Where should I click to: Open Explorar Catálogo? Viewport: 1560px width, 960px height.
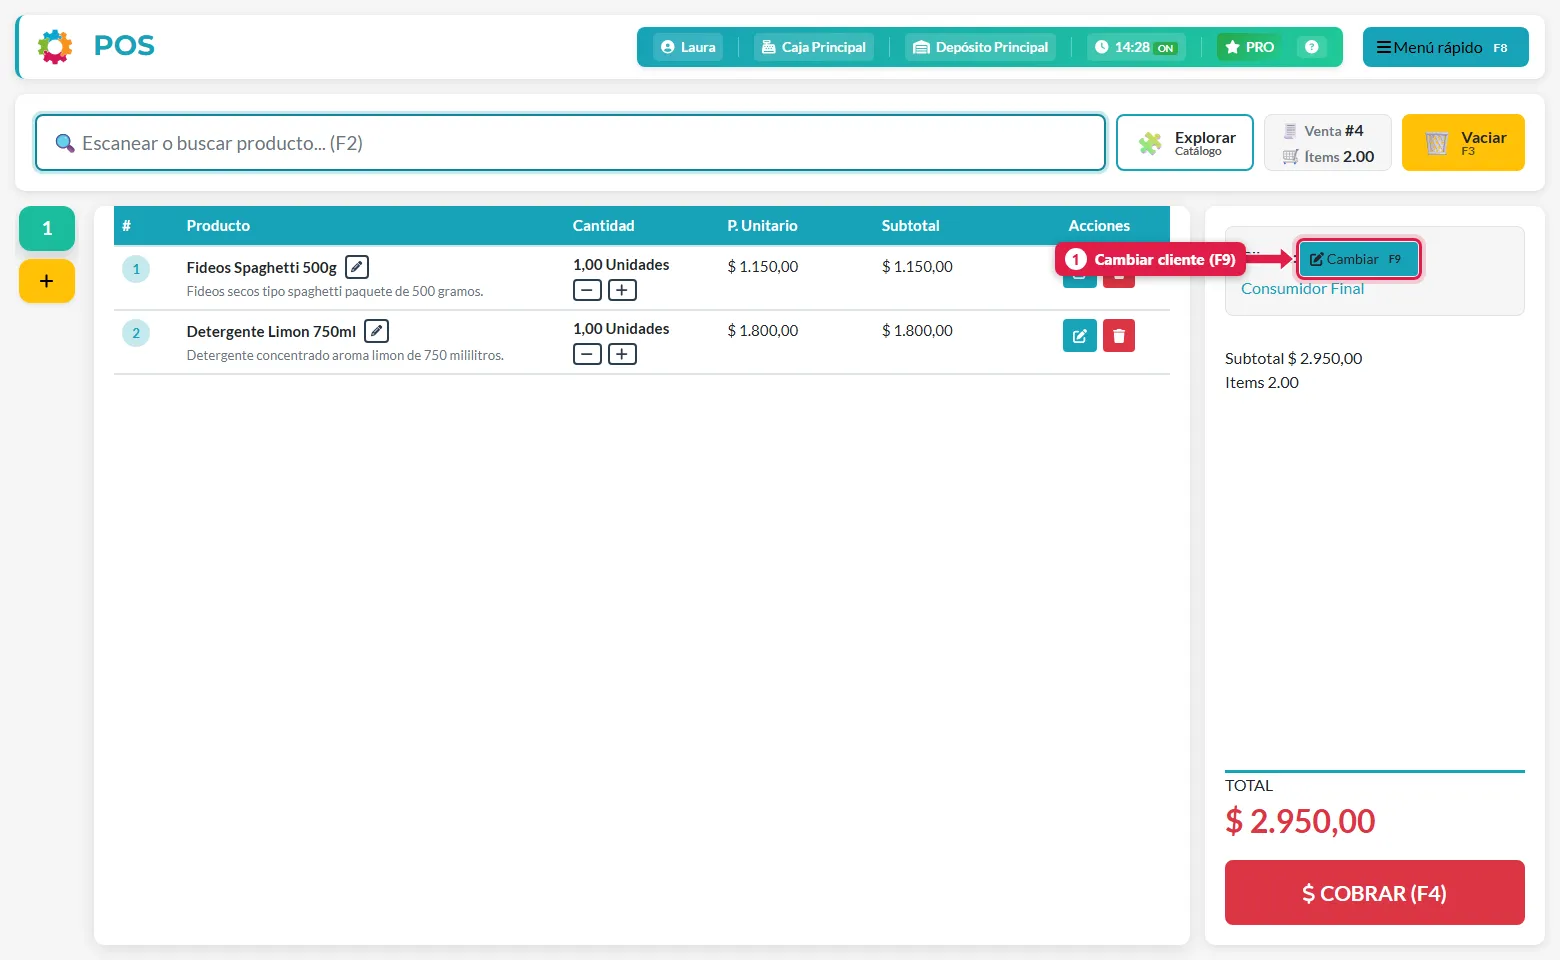pyautogui.click(x=1185, y=143)
